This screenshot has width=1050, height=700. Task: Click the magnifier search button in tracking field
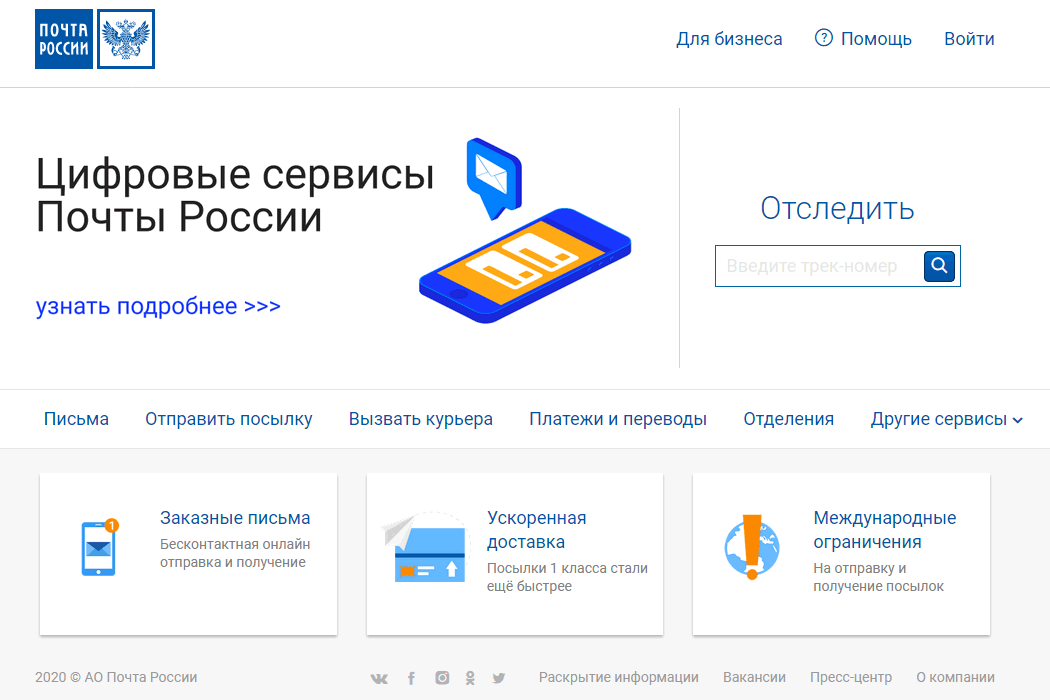click(939, 266)
